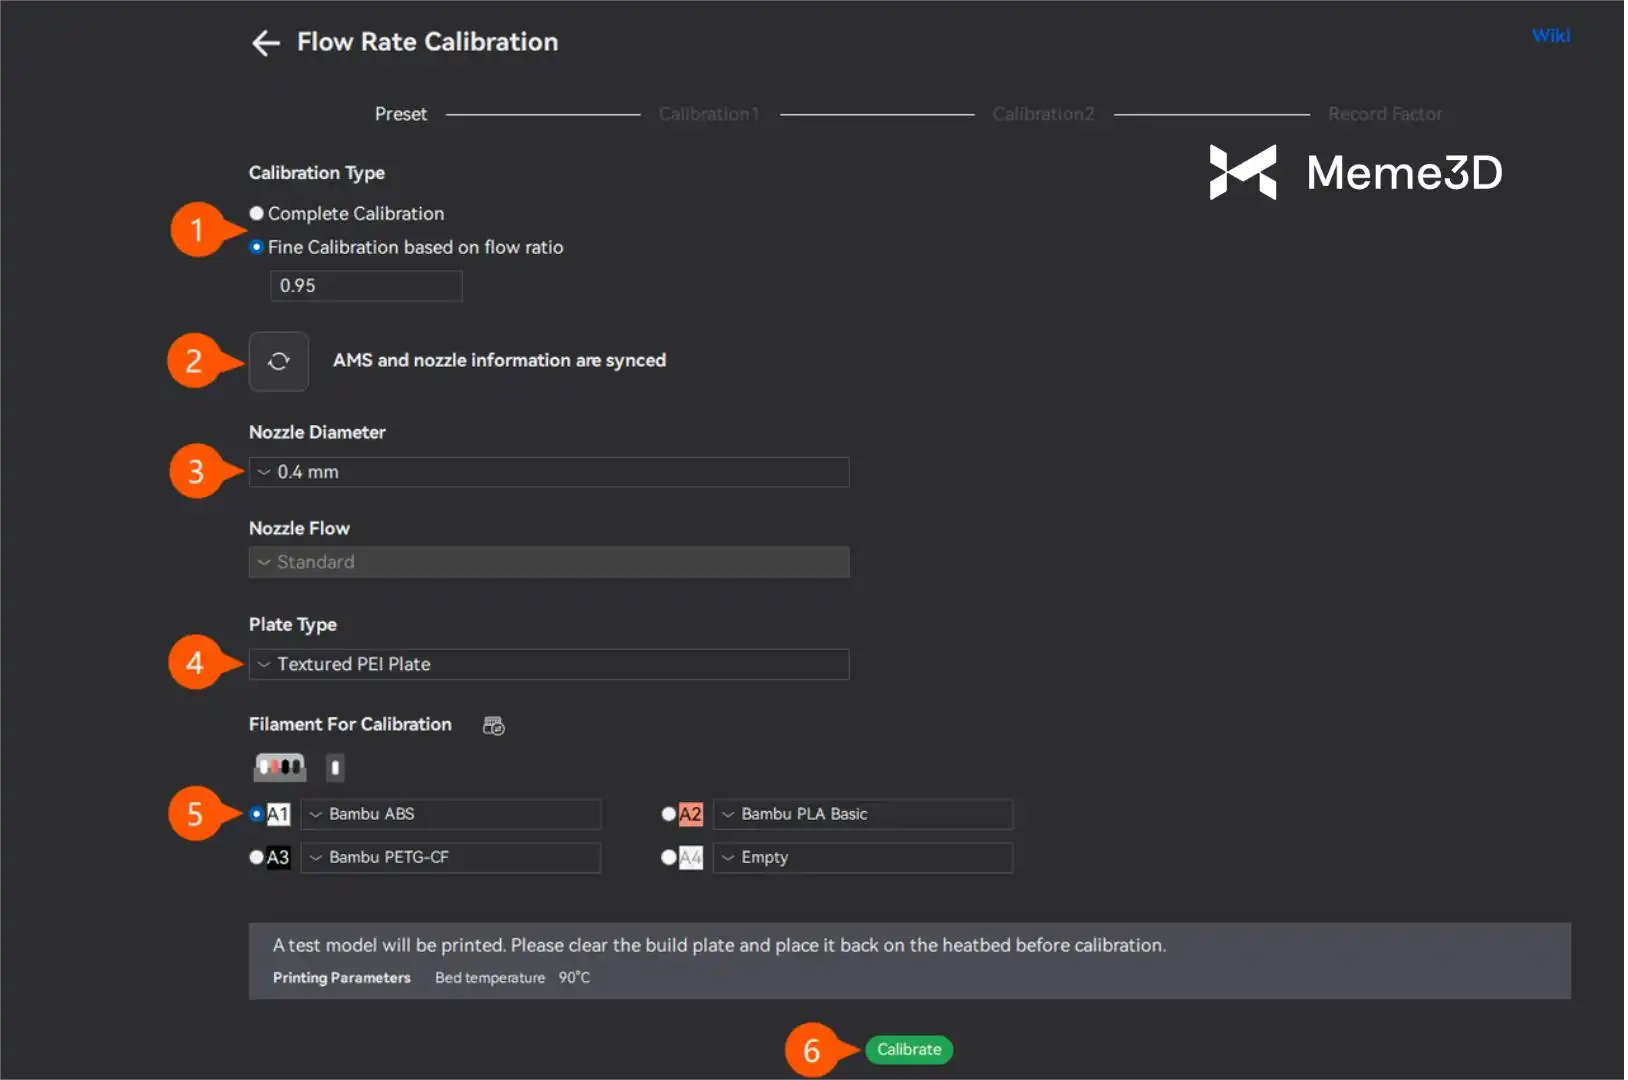Click the Meme3D logo icon

coord(1242,172)
